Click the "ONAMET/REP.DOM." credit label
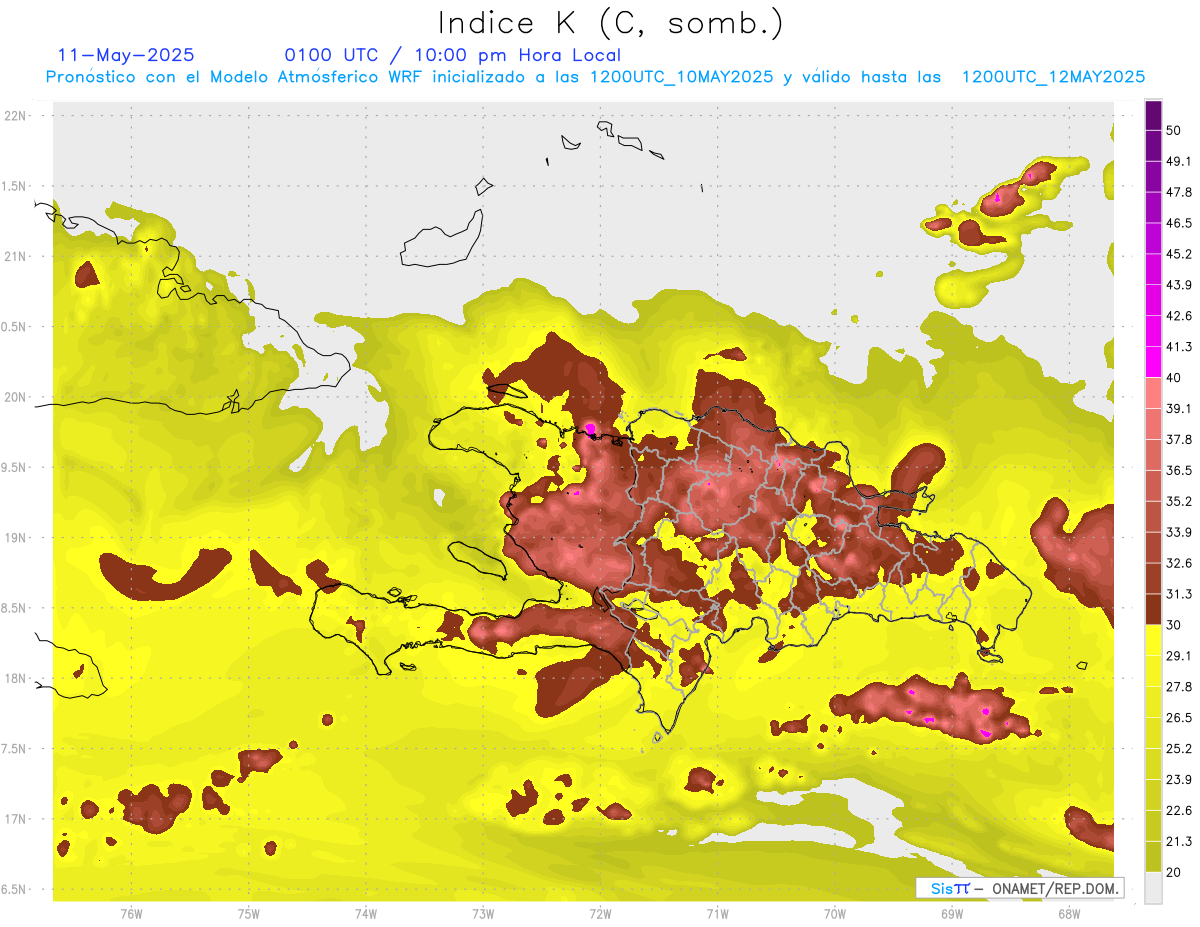The height and width of the screenshot is (927, 1200). point(1055,888)
